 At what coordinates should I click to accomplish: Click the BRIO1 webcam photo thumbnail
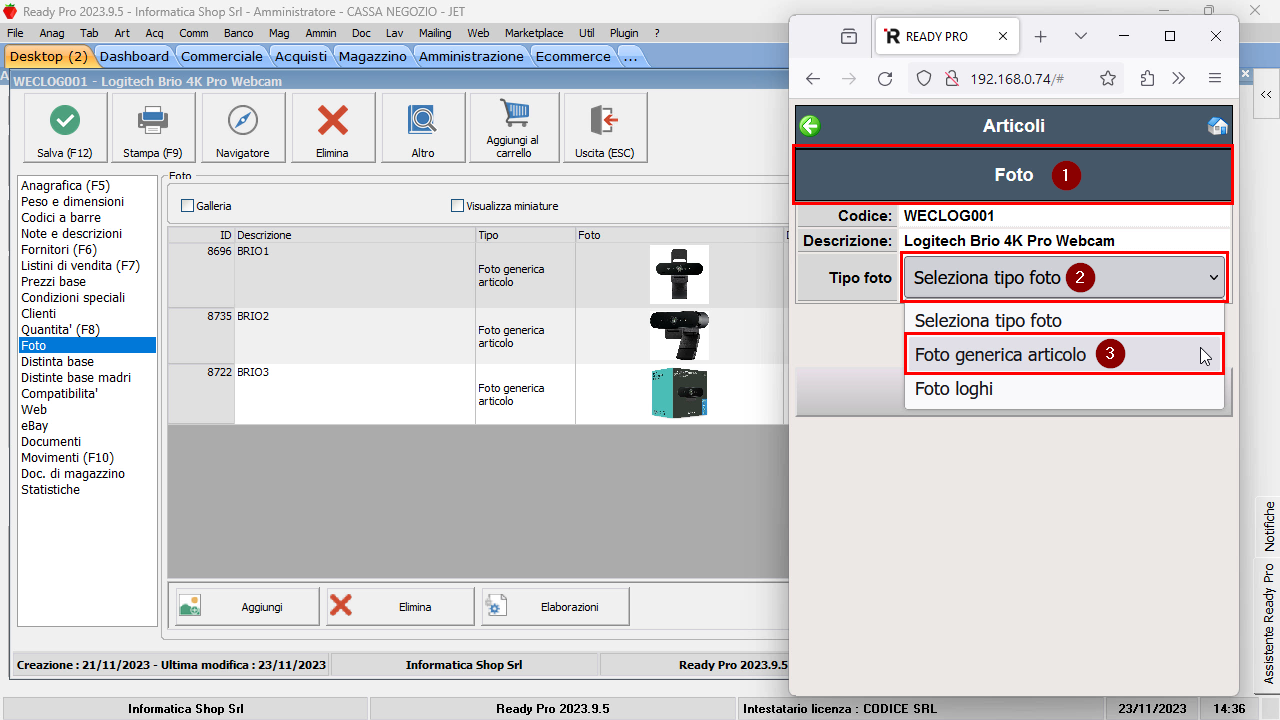point(679,274)
